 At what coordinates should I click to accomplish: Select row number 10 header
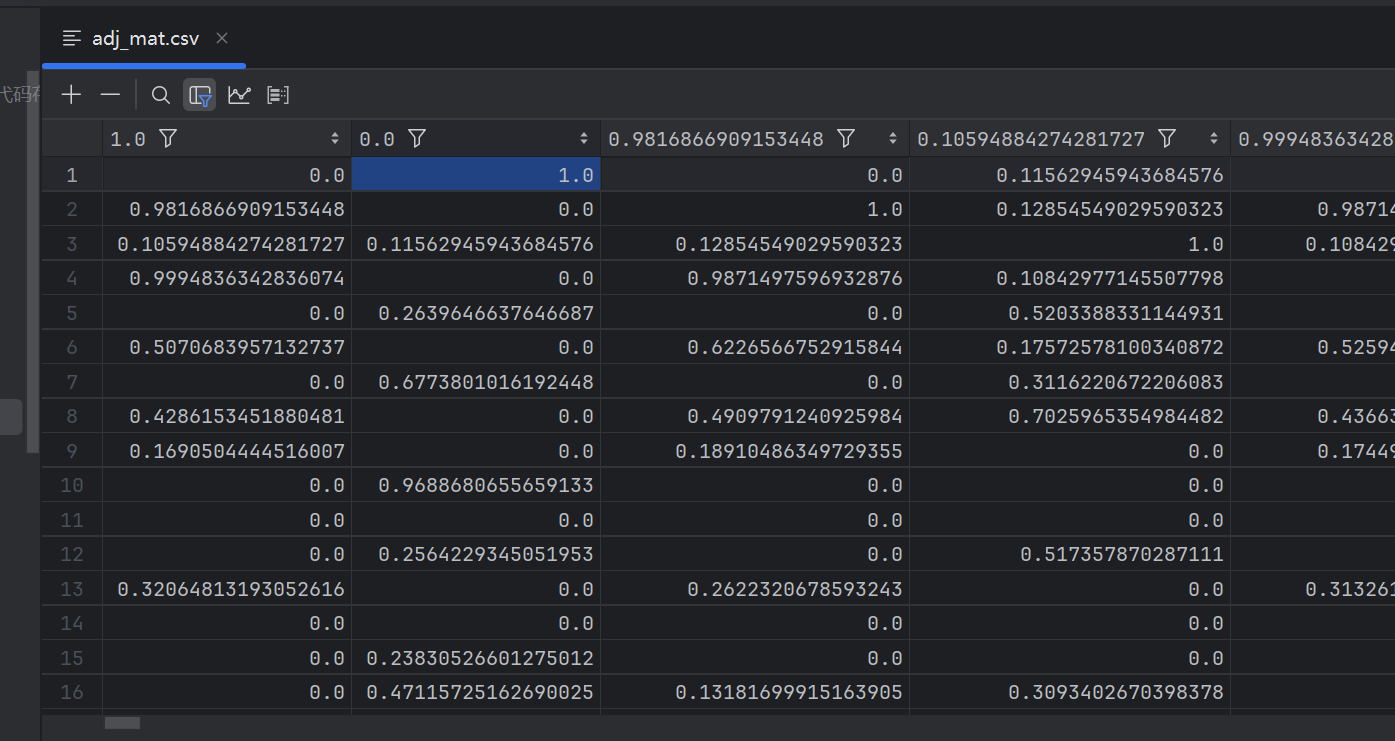coord(72,485)
